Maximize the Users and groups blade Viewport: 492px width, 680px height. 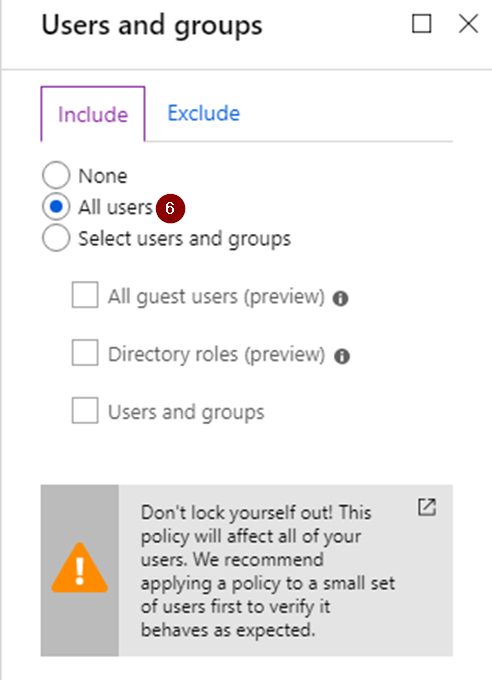pos(422,24)
